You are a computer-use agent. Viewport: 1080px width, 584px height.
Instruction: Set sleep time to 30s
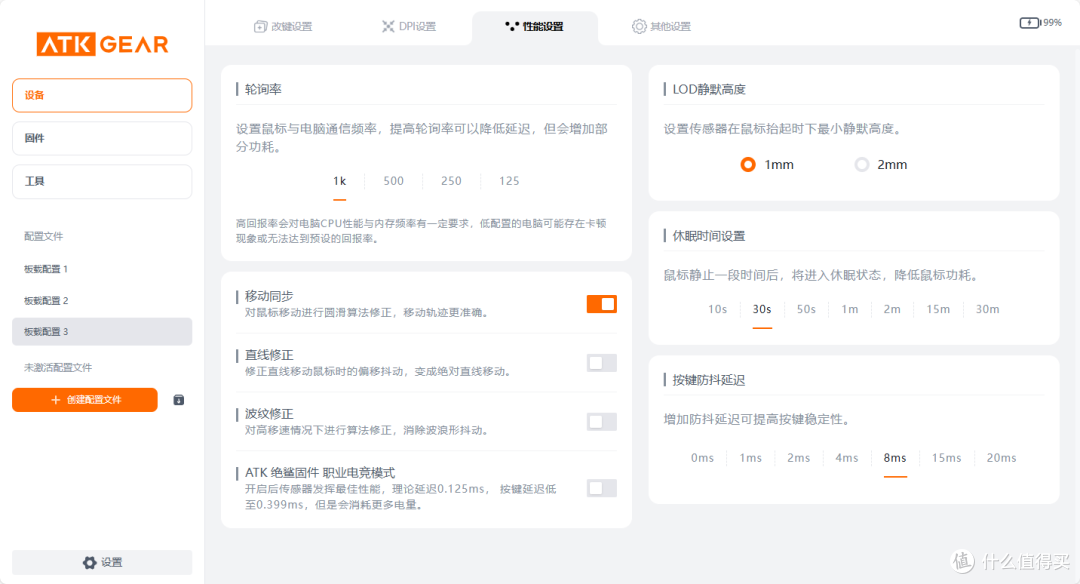click(762, 309)
